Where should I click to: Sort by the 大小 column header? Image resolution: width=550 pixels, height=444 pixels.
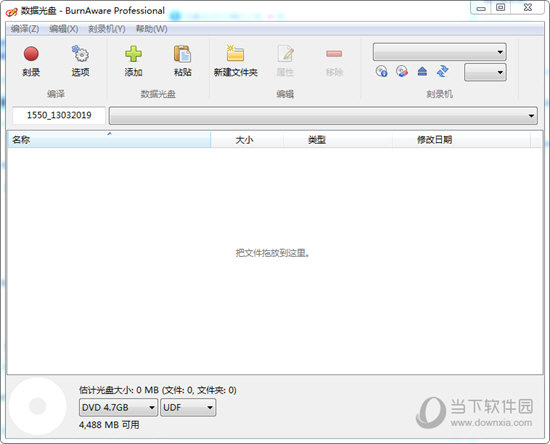247,140
